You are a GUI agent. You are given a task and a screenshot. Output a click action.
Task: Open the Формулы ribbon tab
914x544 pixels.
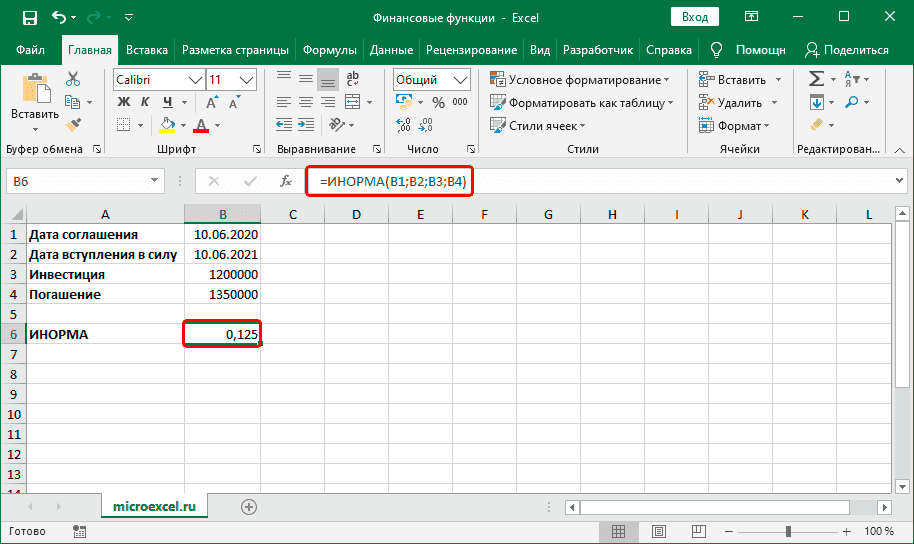tap(329, 50)
